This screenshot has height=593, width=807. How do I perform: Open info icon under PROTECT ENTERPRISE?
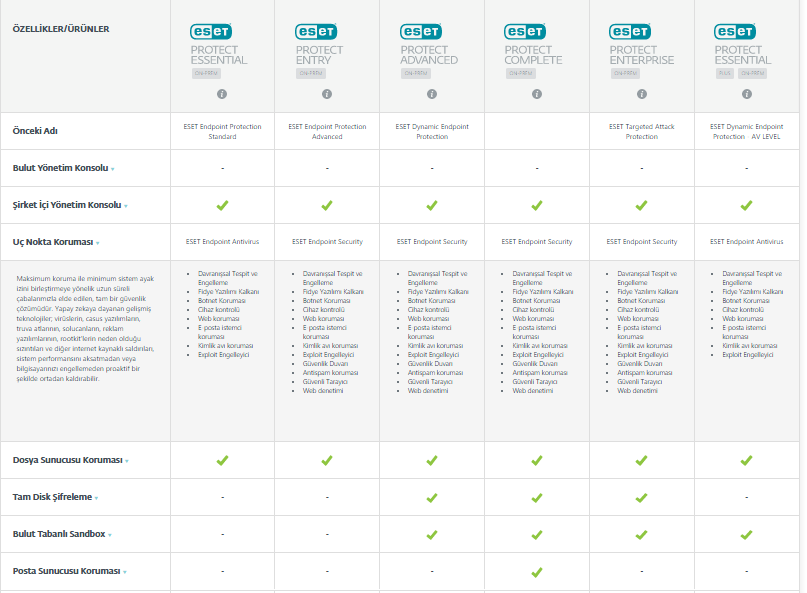click(642, 94)
